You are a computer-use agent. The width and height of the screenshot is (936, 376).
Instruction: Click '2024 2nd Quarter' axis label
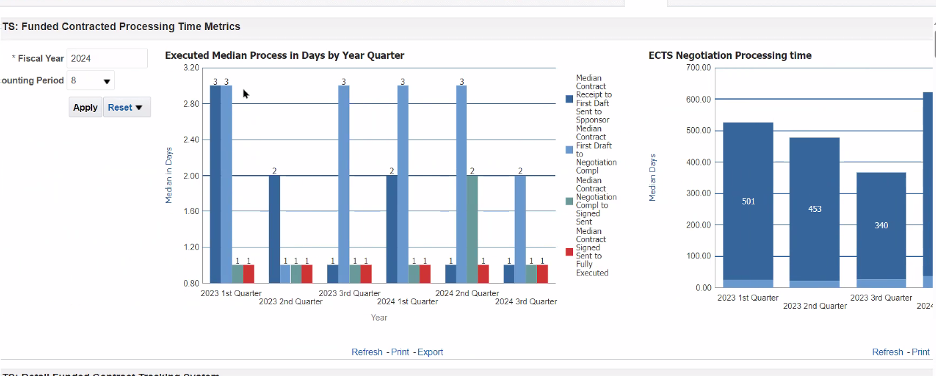(x=467, y=293)
